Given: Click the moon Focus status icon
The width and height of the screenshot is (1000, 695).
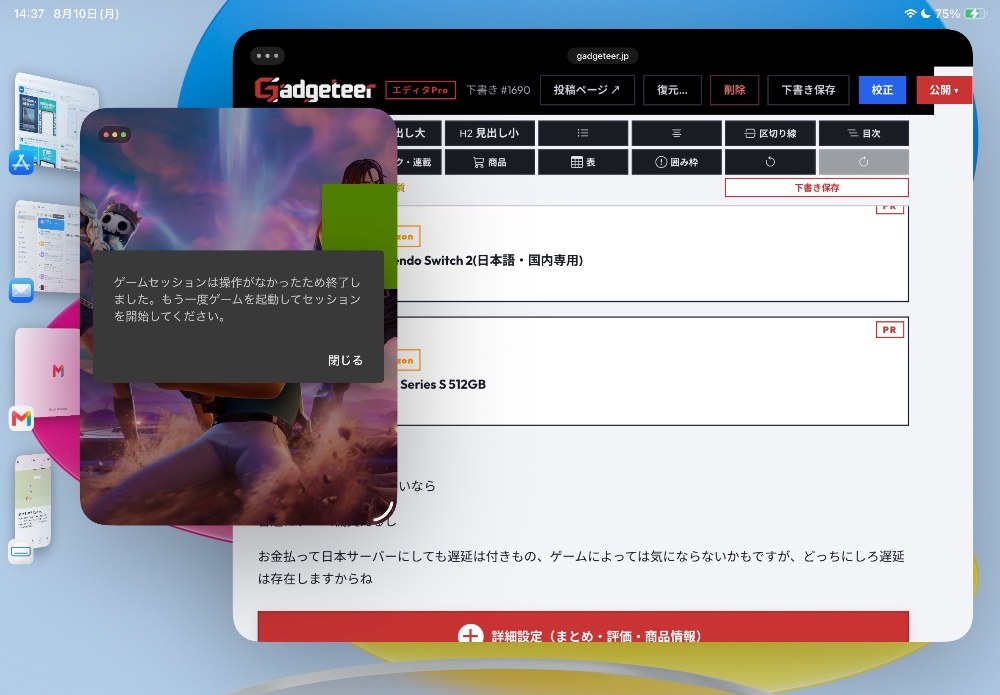Looking at the screenshot, I should pyautogui.click(x=925, y=13).
